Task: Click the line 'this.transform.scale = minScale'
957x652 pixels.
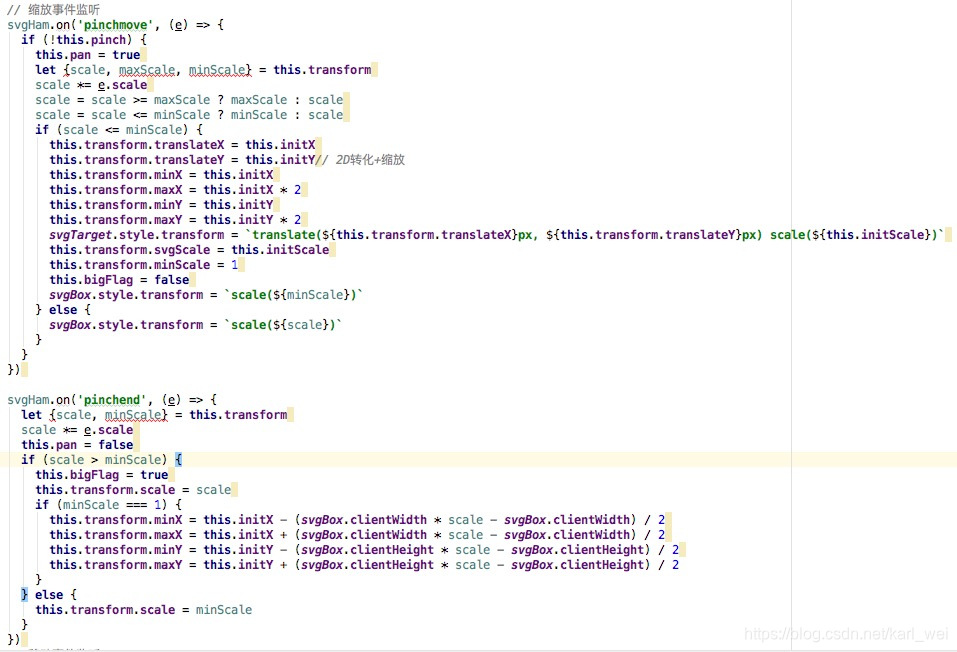Action: pos(143,610)
